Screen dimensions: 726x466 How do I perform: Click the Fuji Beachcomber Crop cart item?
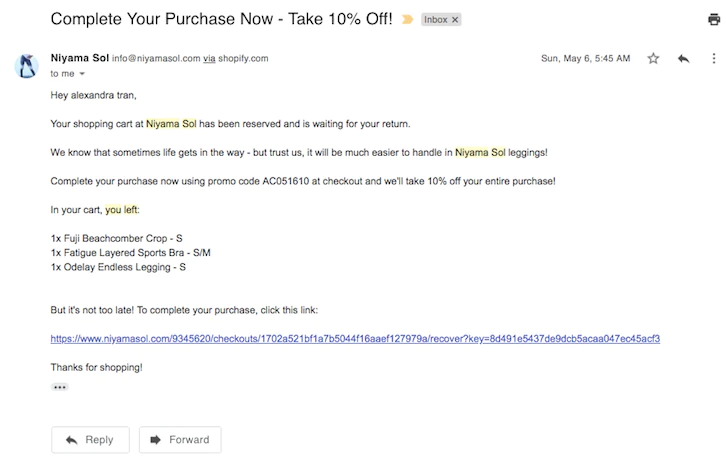(118, 238)
